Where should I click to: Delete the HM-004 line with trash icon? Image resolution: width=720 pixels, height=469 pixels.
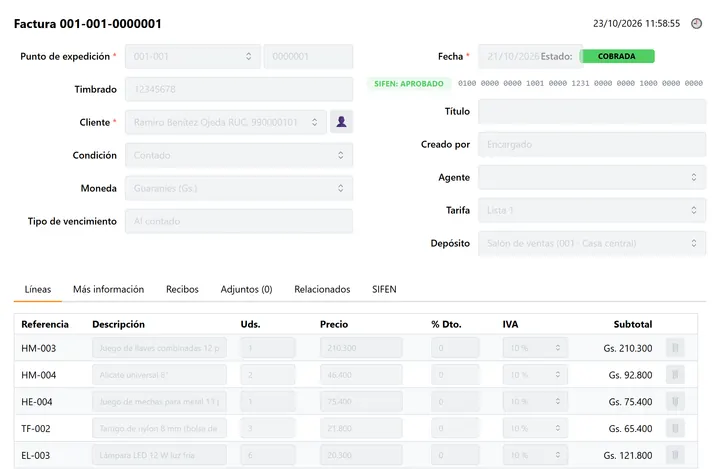click(x=675, y=375)
